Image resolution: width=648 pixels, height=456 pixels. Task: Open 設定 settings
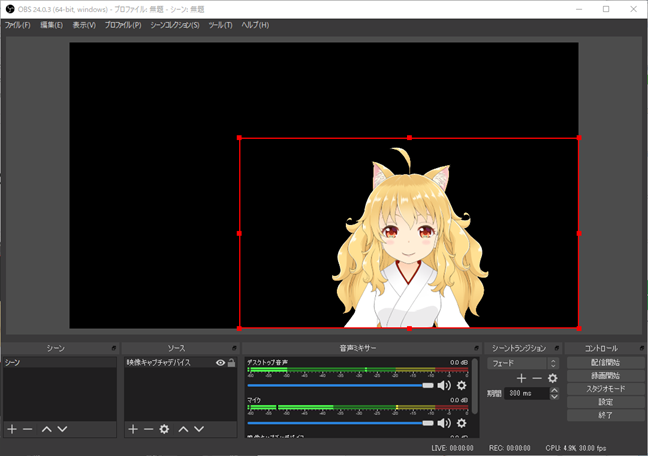point(605,402)
